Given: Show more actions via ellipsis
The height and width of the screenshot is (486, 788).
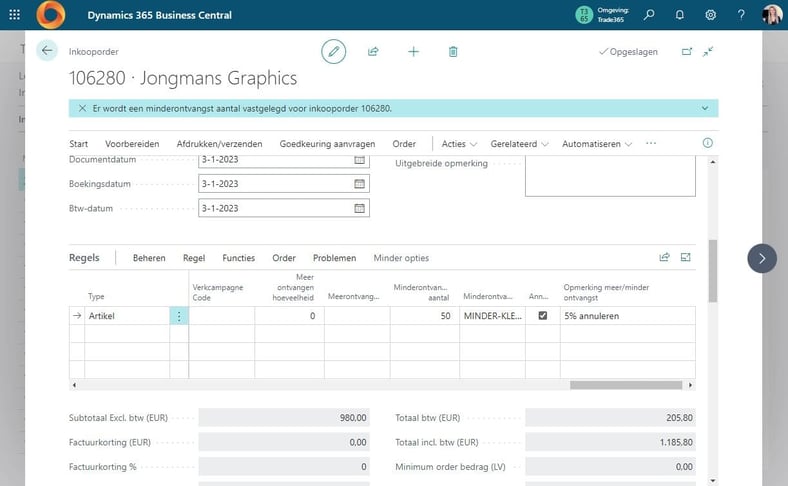Looking at the screenshot, I should pos(651,143).
